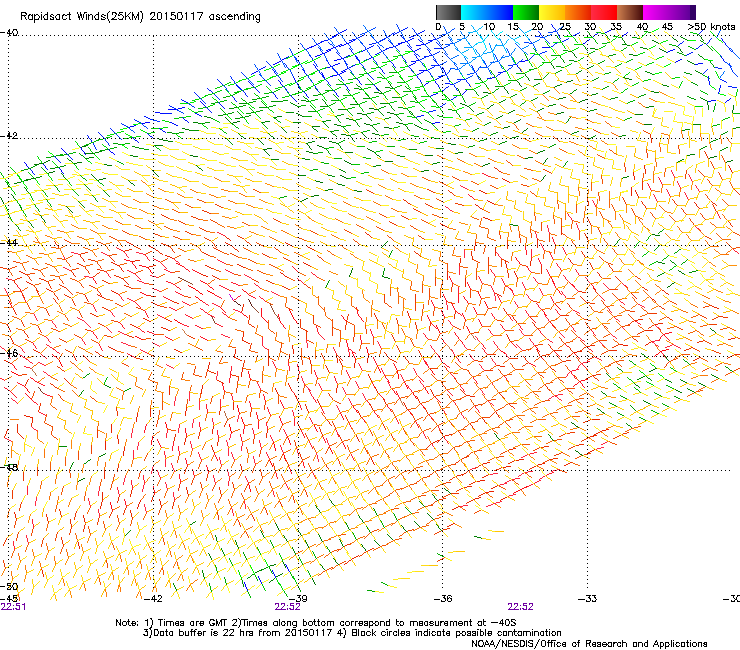Click the -42 longitude axis label
This screenshot has height=650, width=740.
tap(153, 599)
